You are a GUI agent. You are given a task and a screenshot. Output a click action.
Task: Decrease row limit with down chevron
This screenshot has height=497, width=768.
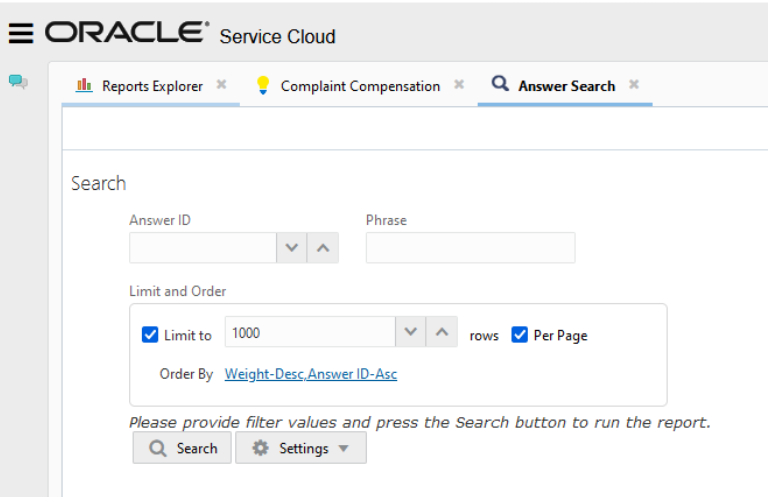pos(410,332)
